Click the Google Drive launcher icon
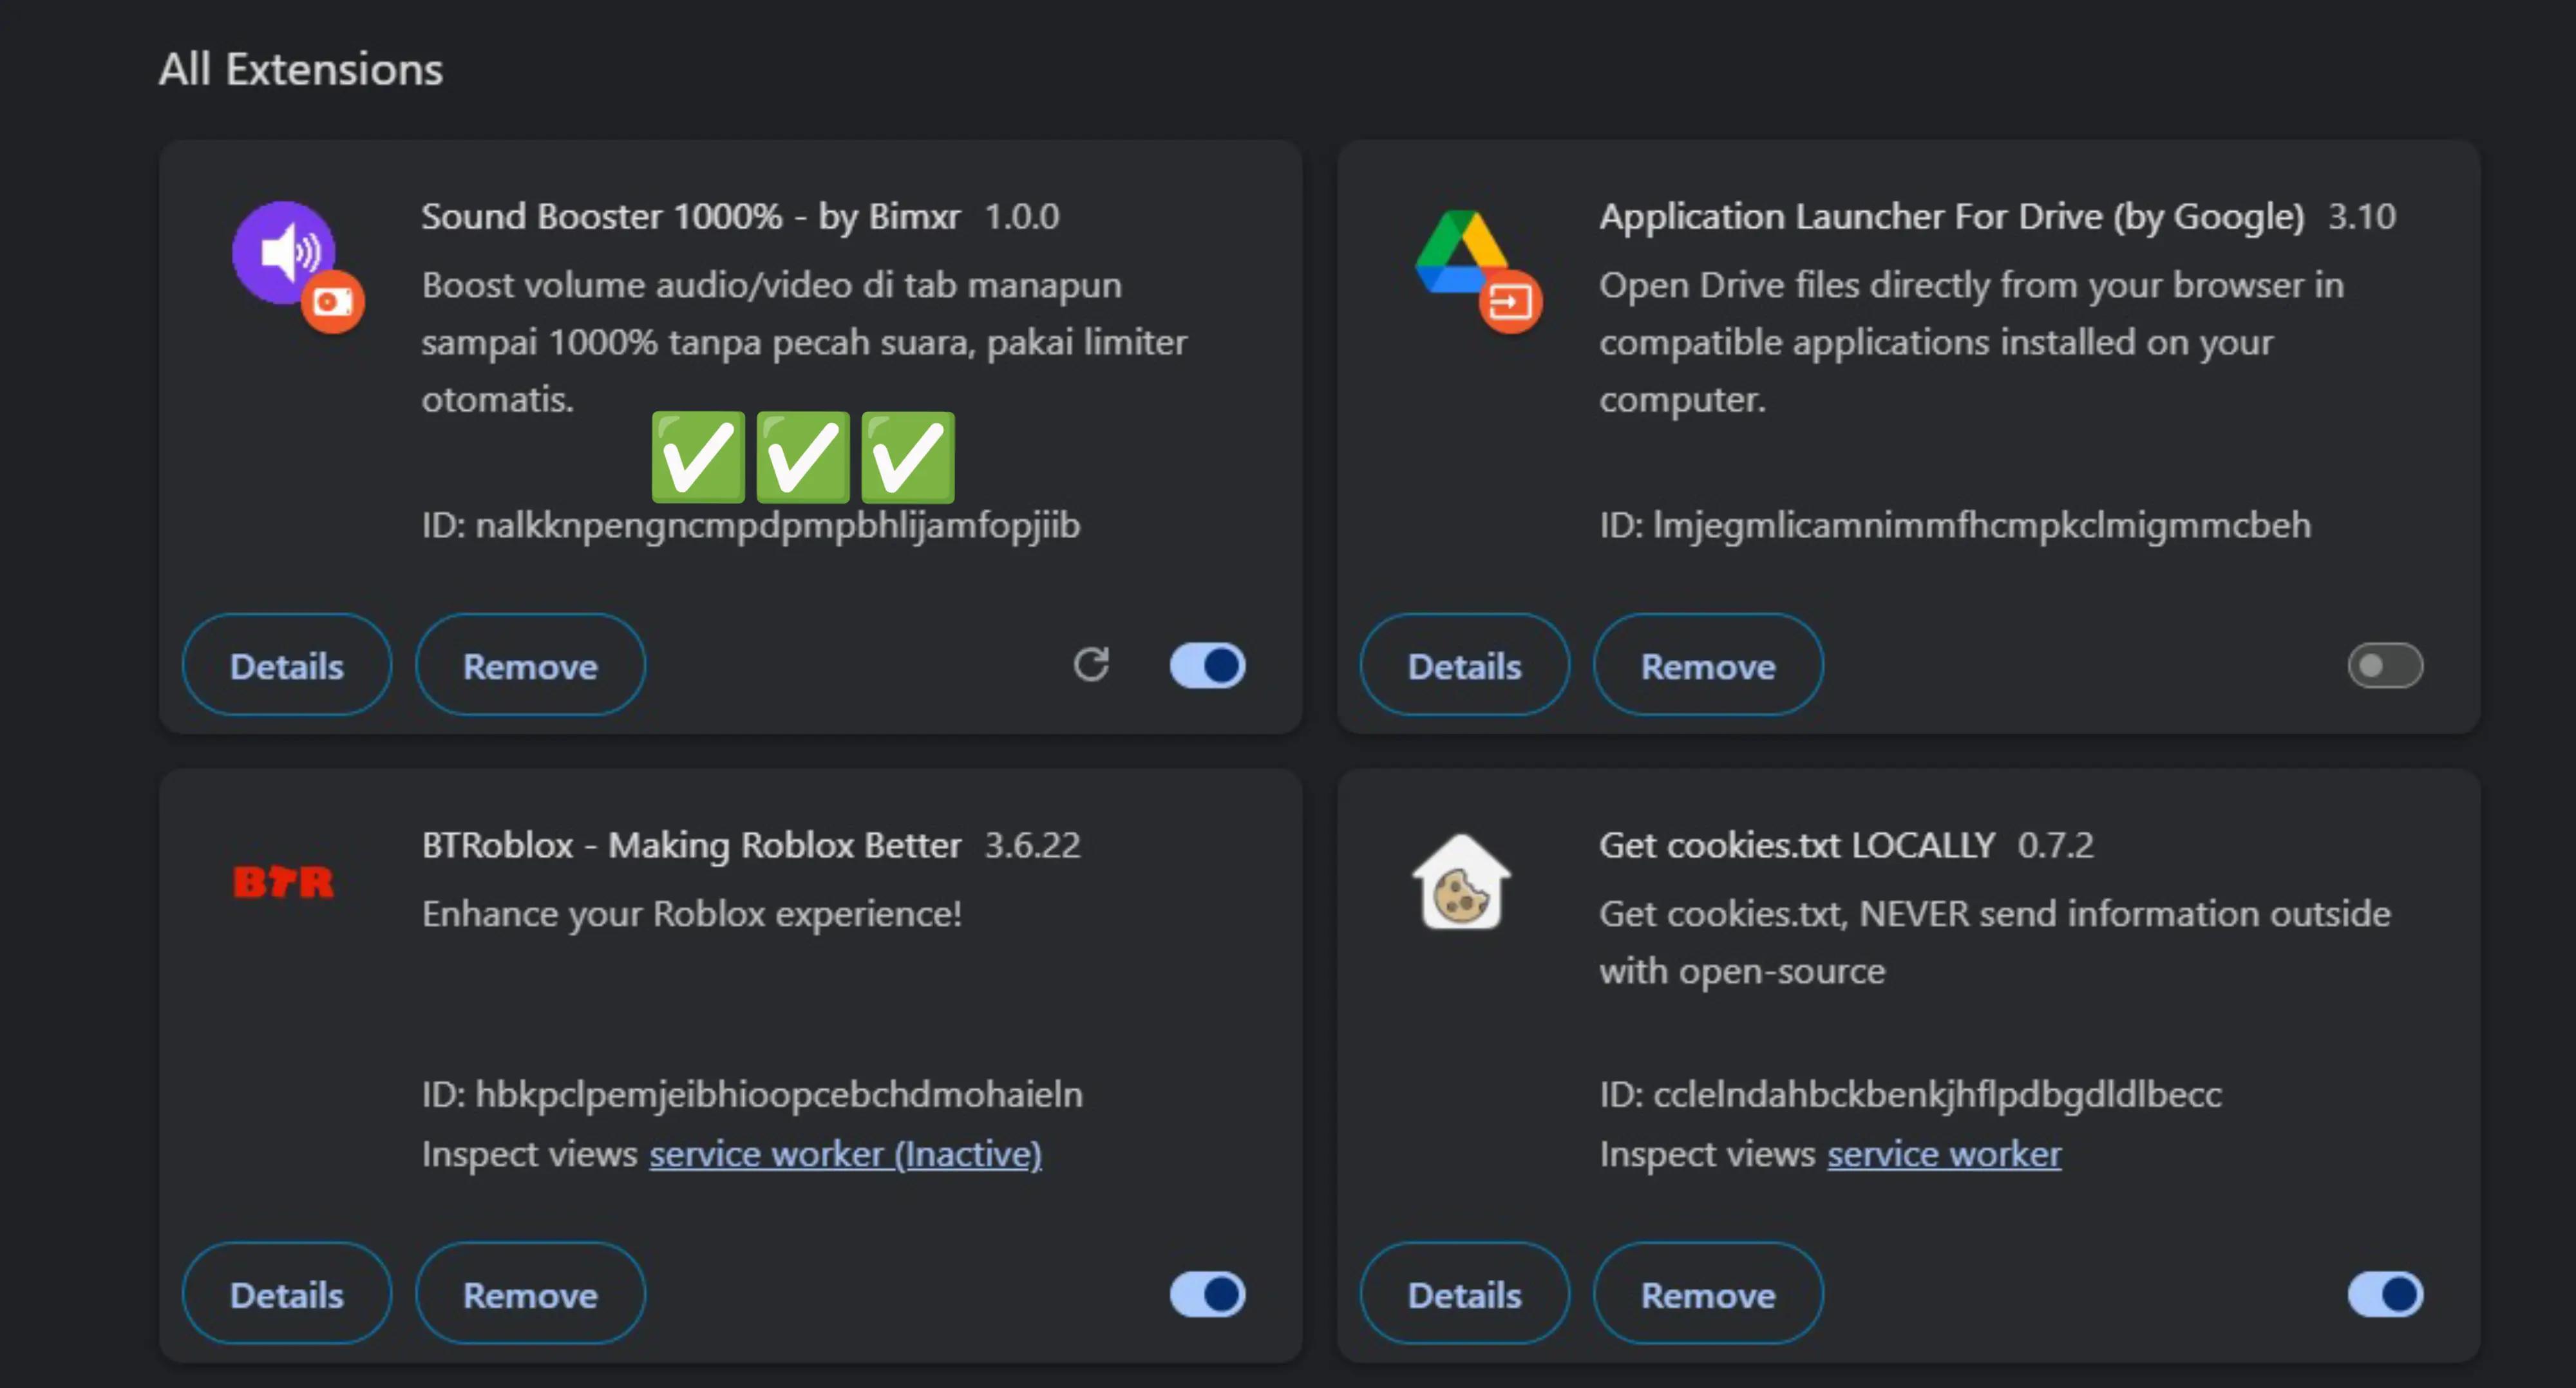Image resolution: width=2576 pixels, height=1388 pixels. point(1462,252)
